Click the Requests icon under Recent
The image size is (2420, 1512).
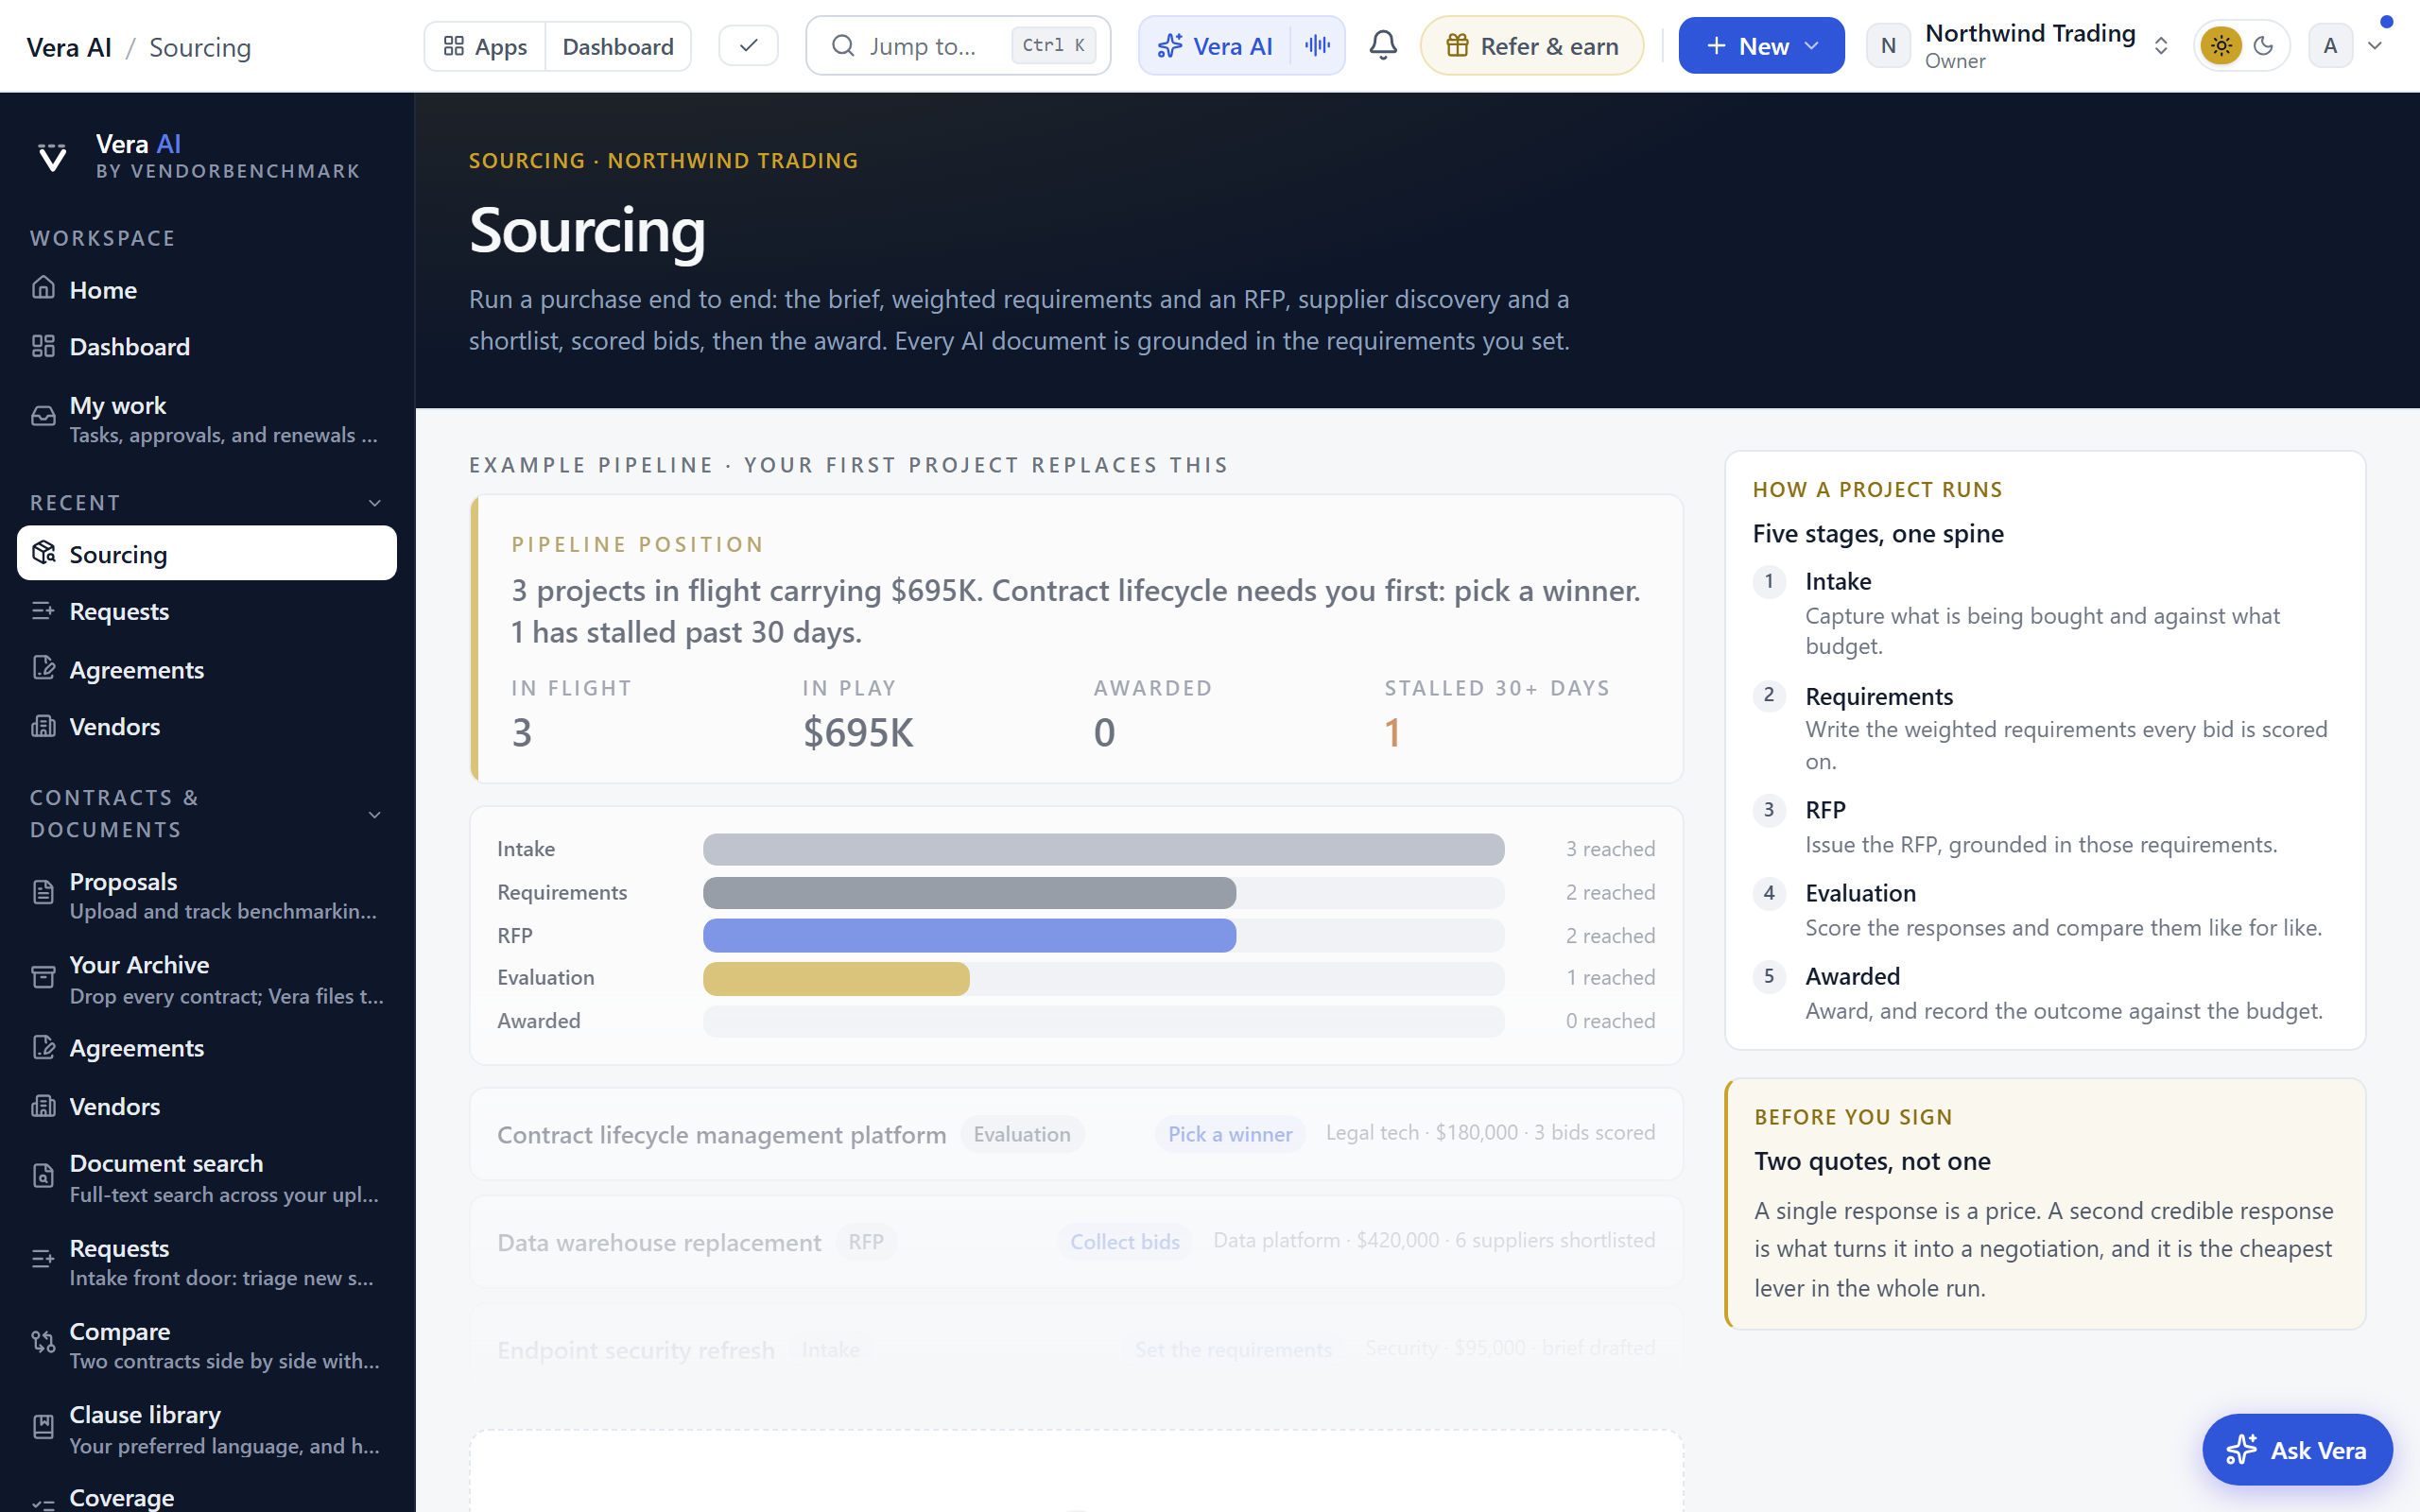click(43, 610)
